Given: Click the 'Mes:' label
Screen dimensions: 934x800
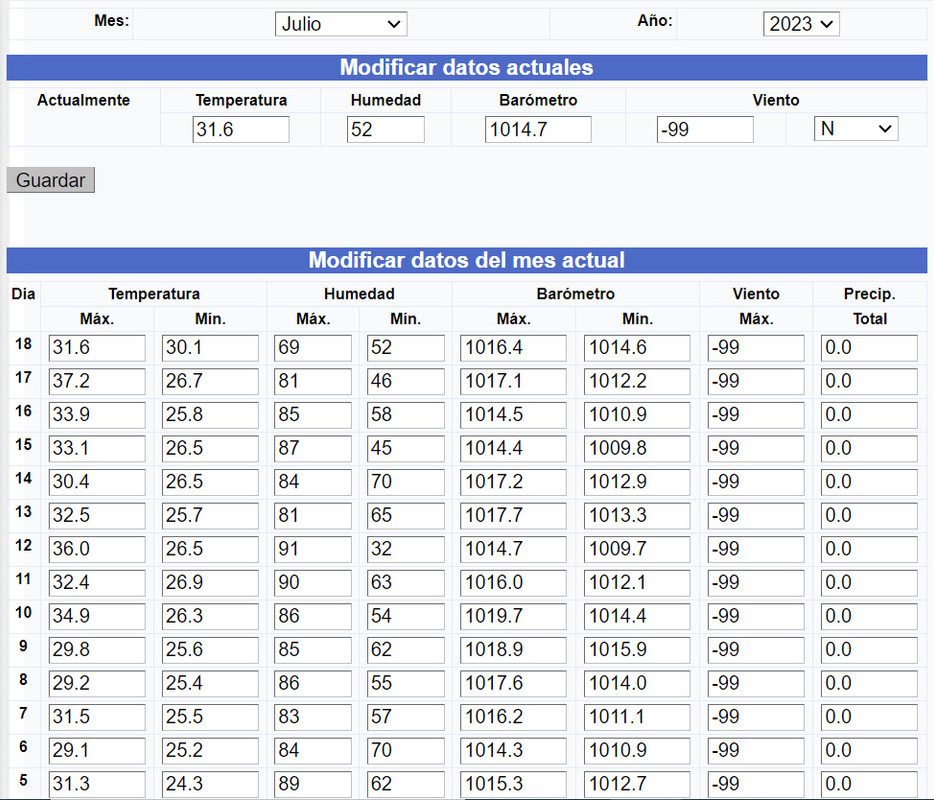Looking at the screenshot, I should point(111,21).
